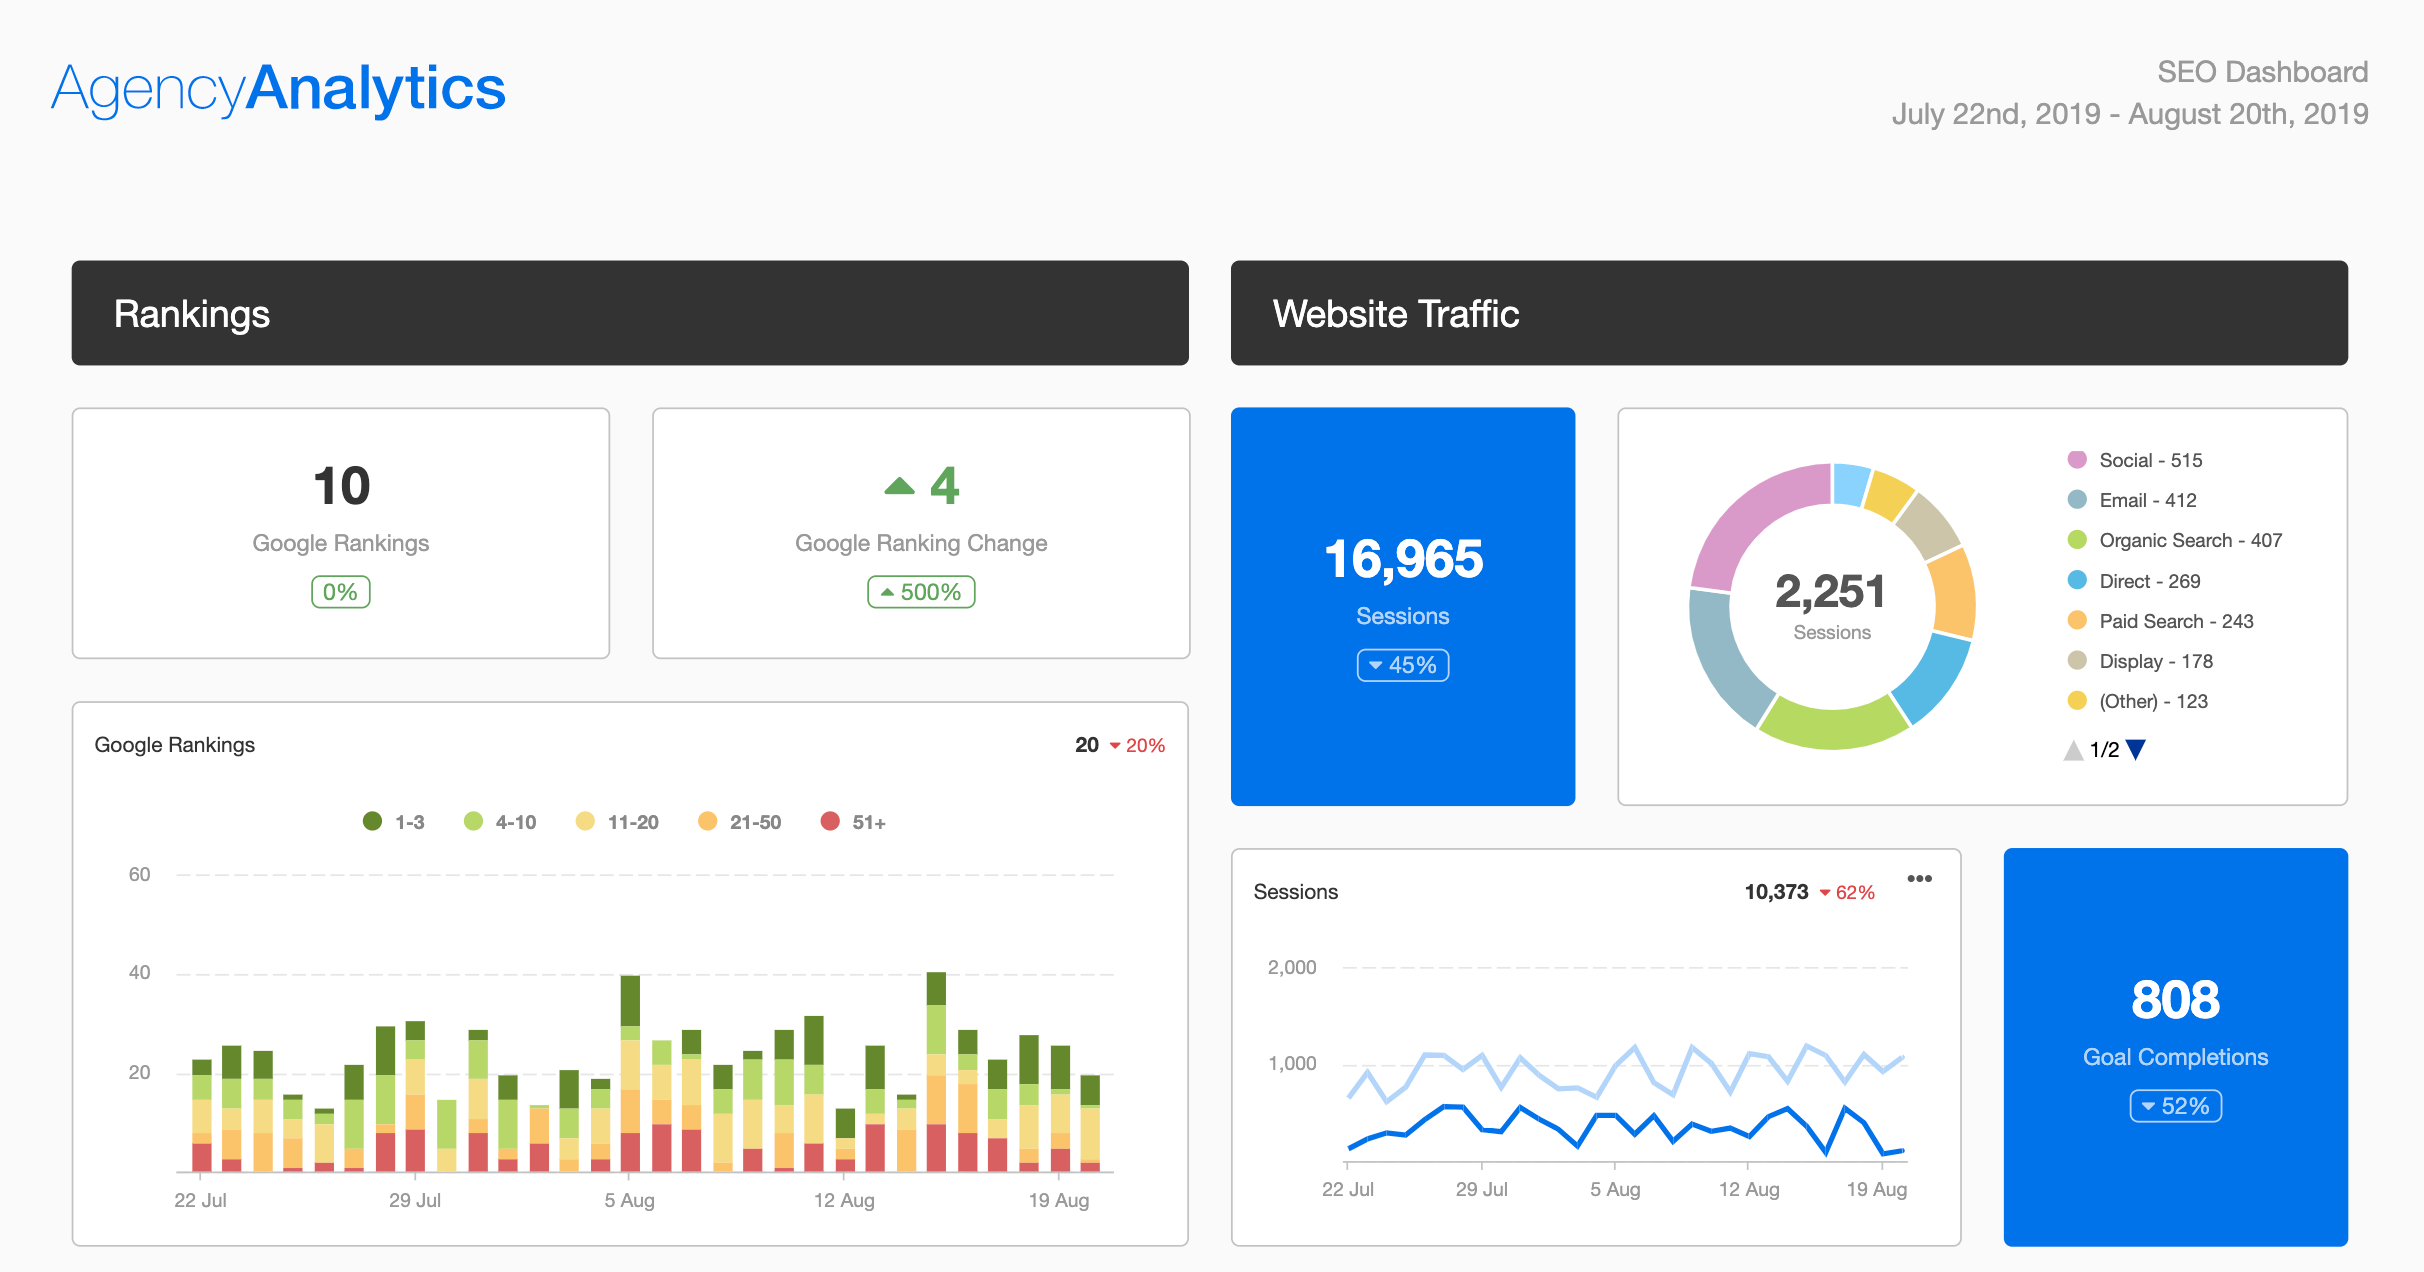Go to previous donut legend page arrow
Screen dimensions: 2424x1272
point(2074,750)
